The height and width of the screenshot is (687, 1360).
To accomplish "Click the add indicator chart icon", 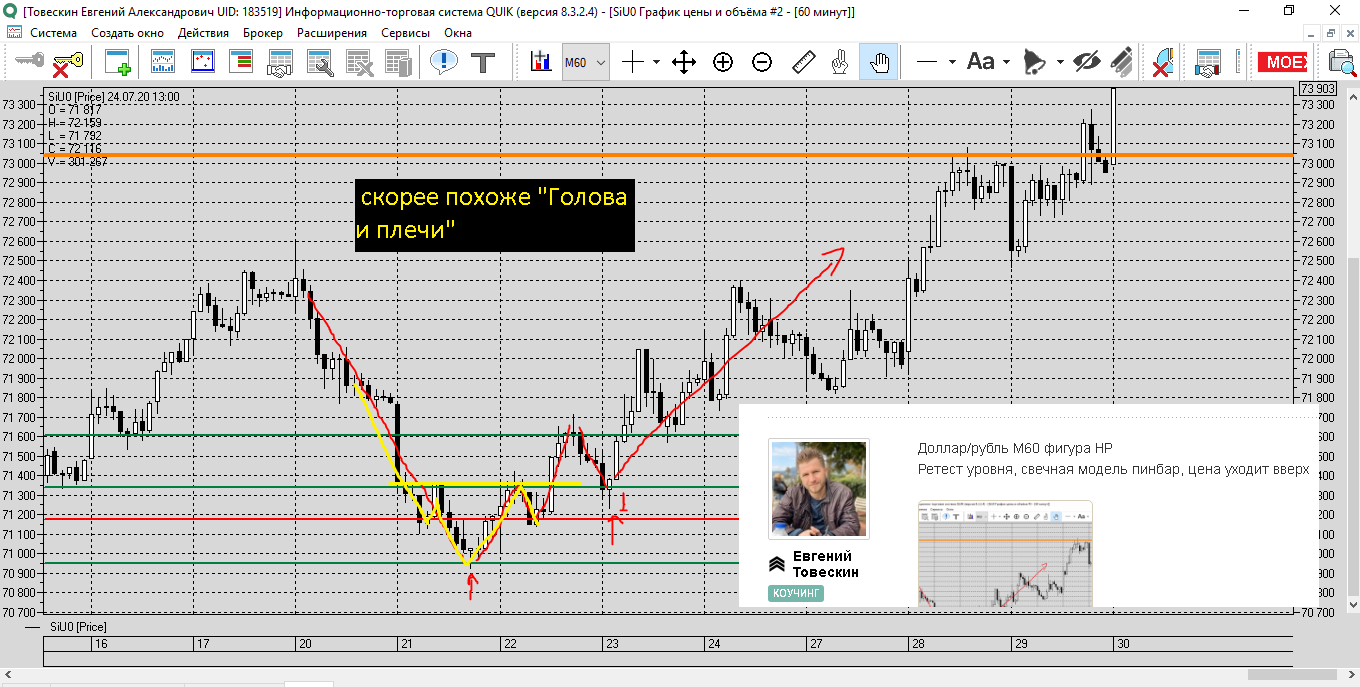I will 541,62.
